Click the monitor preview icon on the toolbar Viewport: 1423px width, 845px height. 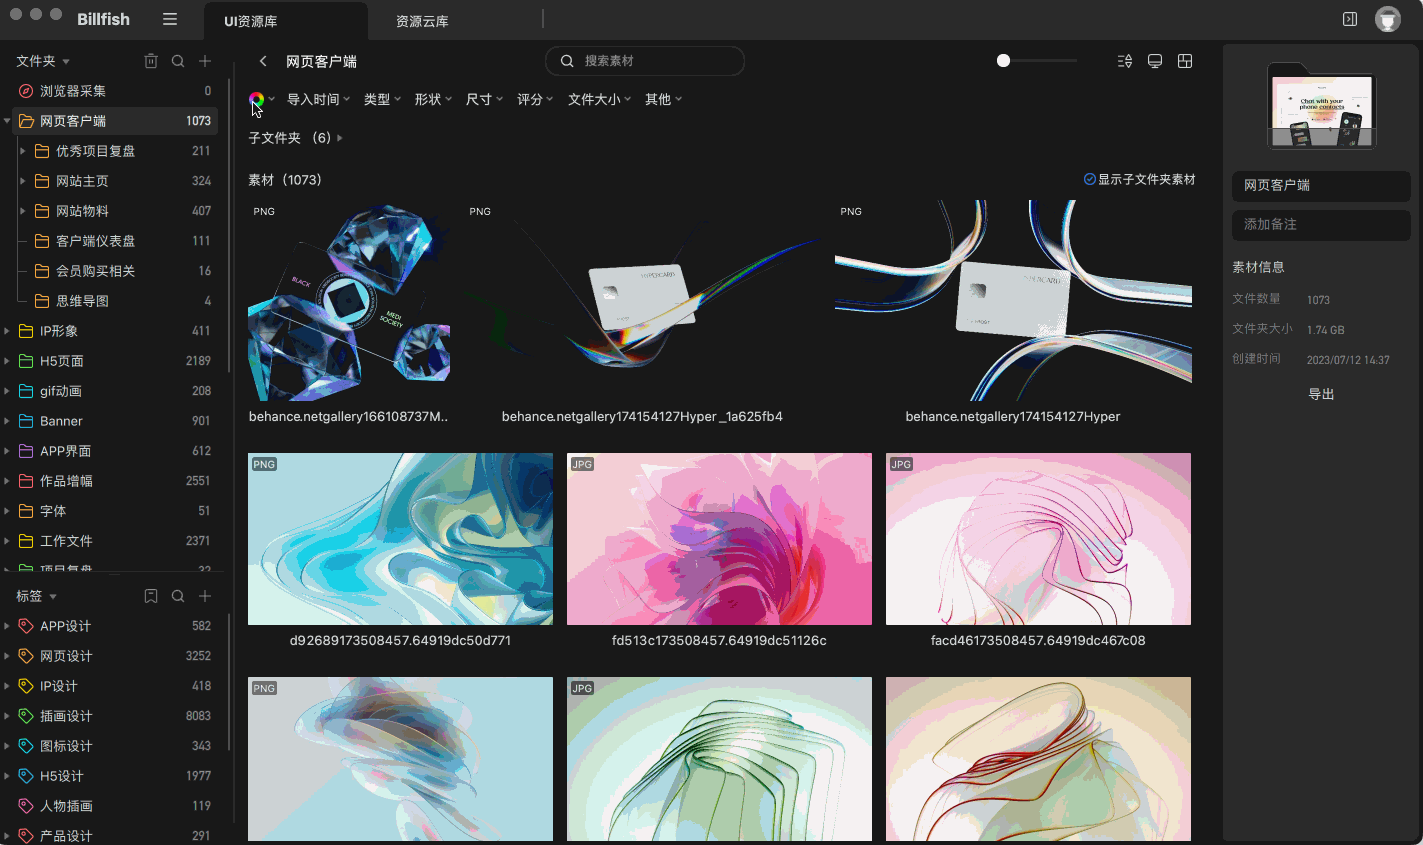pyautogui.click(x=1154, y=61)
